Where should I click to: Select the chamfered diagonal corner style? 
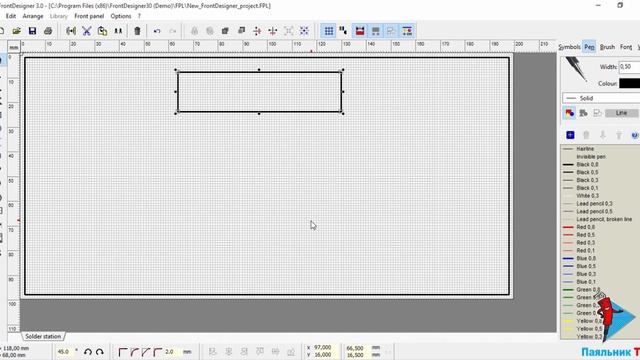(146, 352)
